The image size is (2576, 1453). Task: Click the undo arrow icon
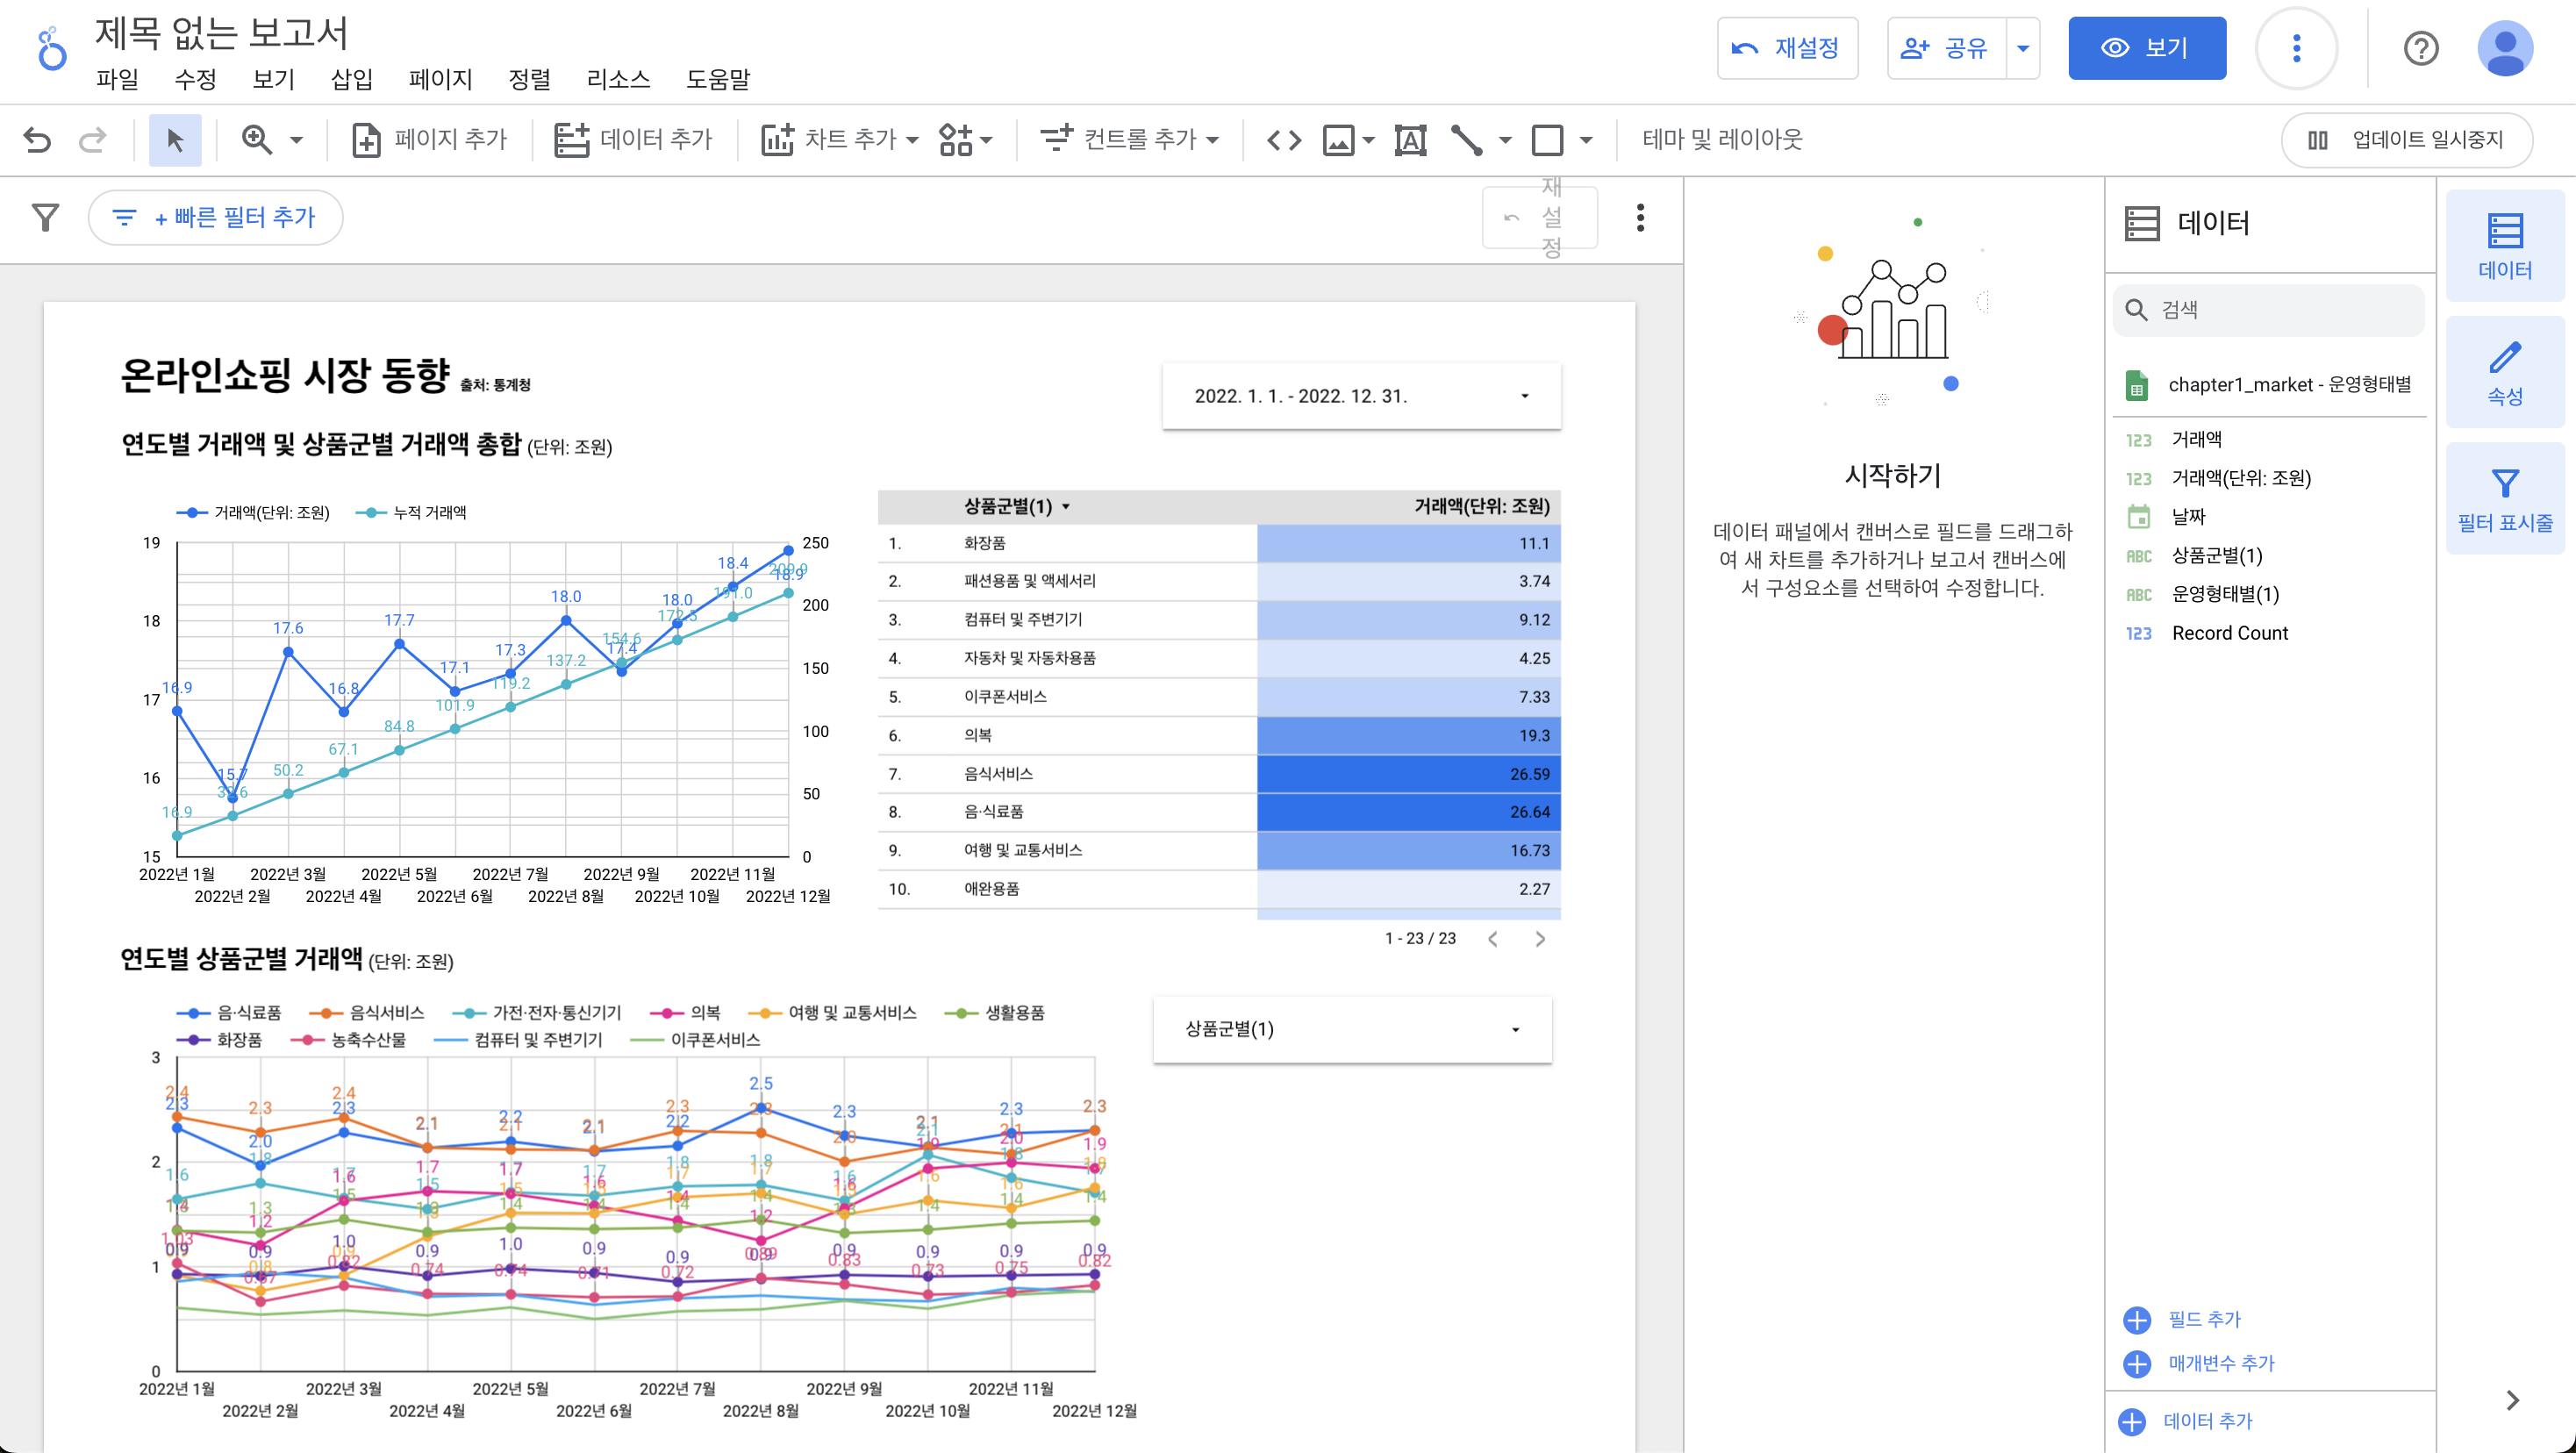coord(37,140)
